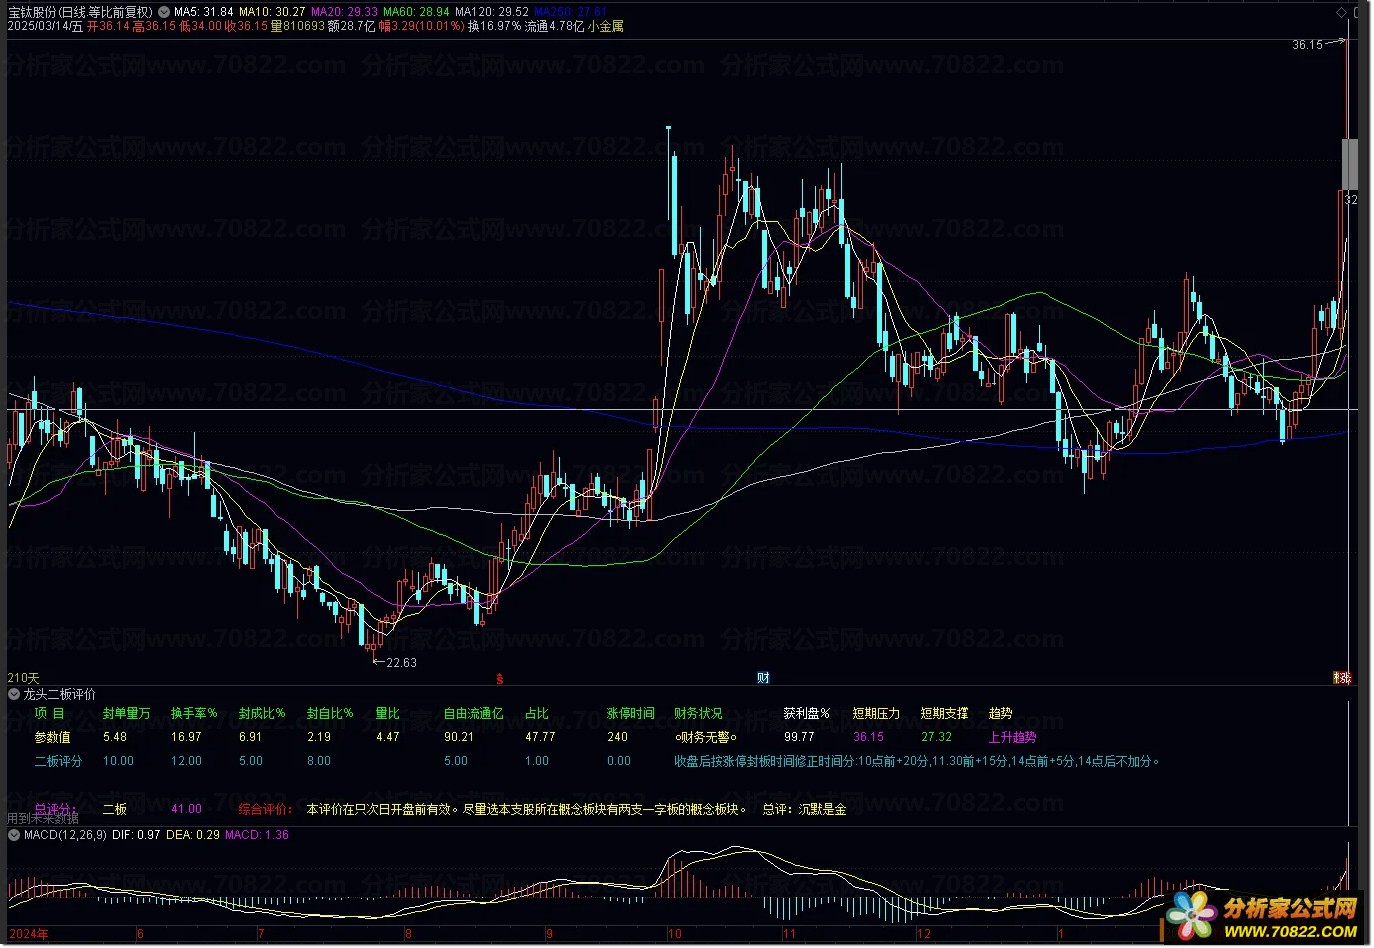Click the 210天 period label
The image size is (1374, 948).
pyautogui.click(x=23, y=678)
